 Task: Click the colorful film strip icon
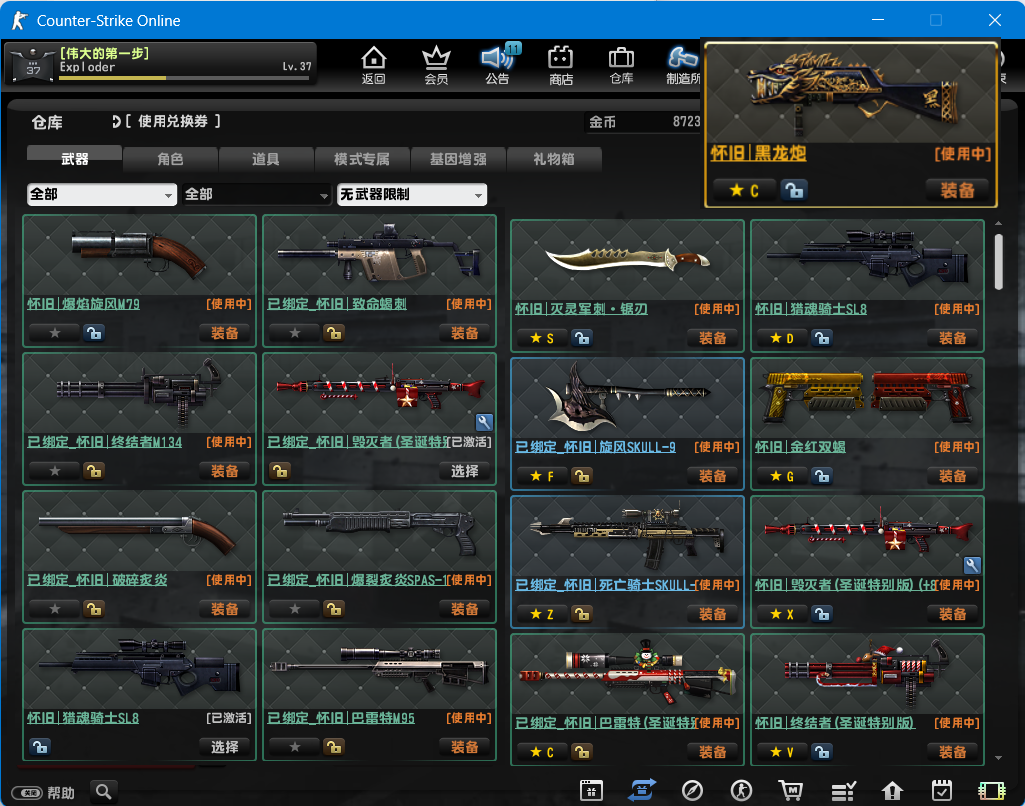pyautogui.click(x=992, y=791)
